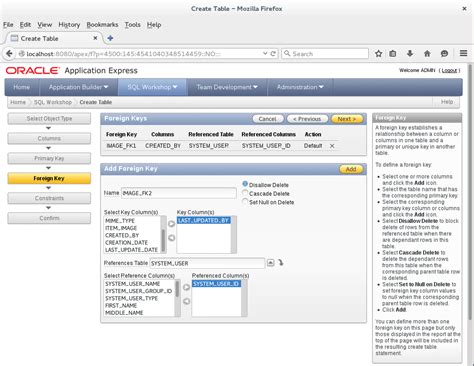The image size is (474, 366).
Task: Select the Disallow Delete option
Action: (x=245, y=184)
